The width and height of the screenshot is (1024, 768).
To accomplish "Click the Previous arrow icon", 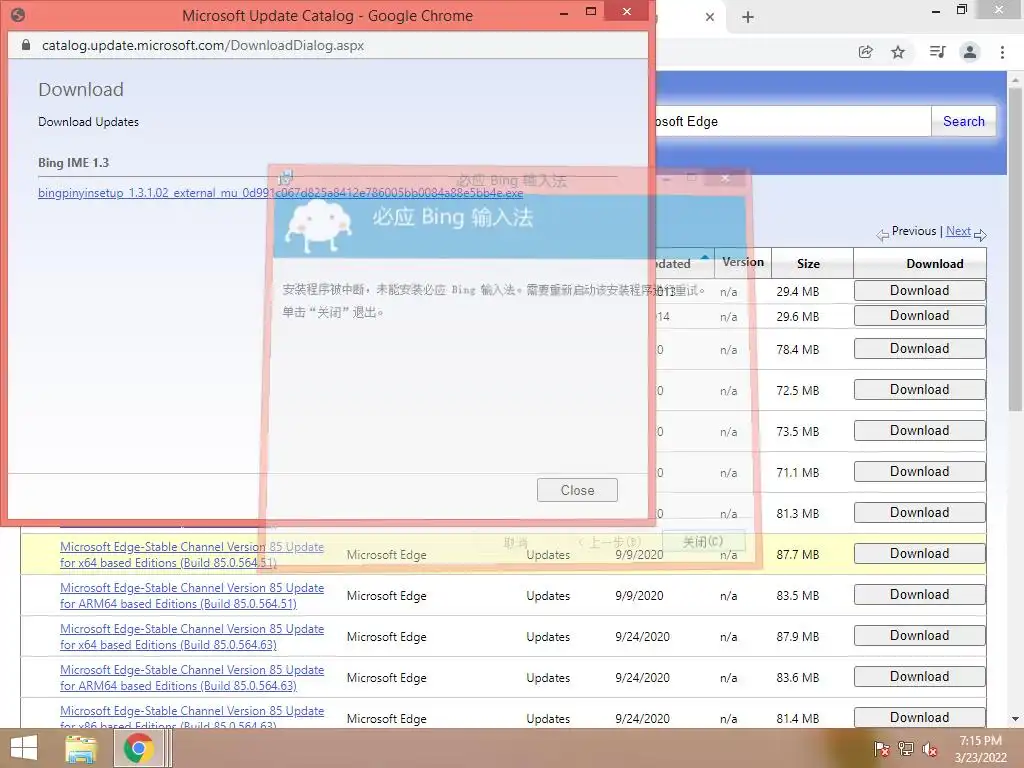I will [882, 235].
